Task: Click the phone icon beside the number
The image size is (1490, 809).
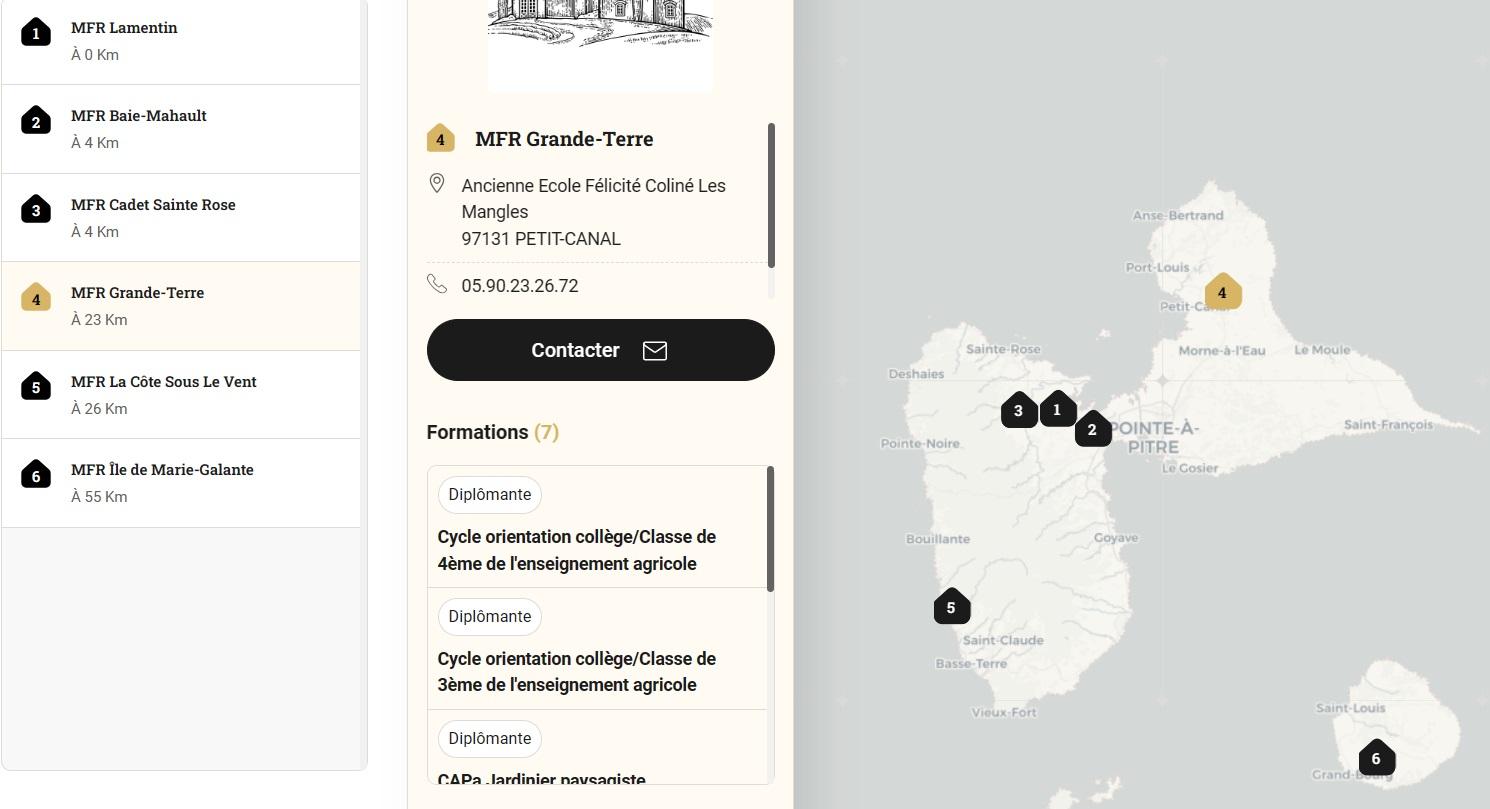Action: 437,284
